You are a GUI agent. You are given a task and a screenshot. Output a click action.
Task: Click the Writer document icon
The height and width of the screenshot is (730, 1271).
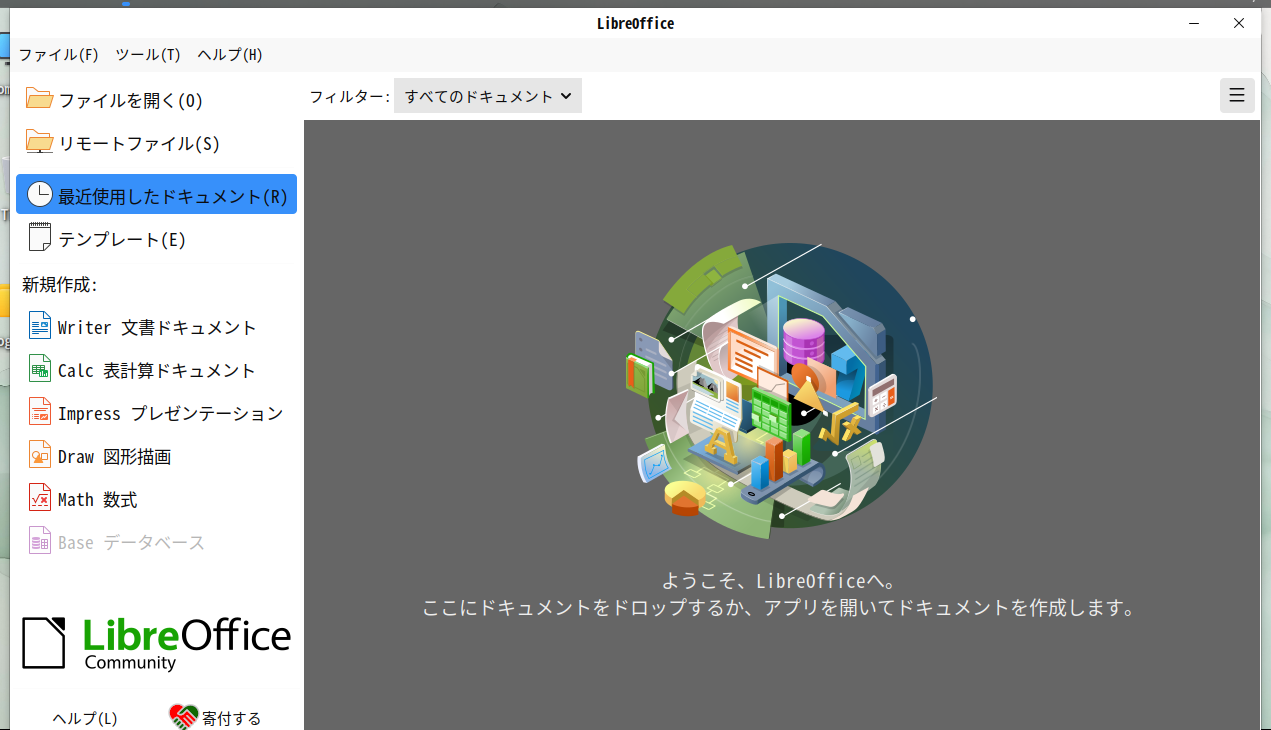39,326
